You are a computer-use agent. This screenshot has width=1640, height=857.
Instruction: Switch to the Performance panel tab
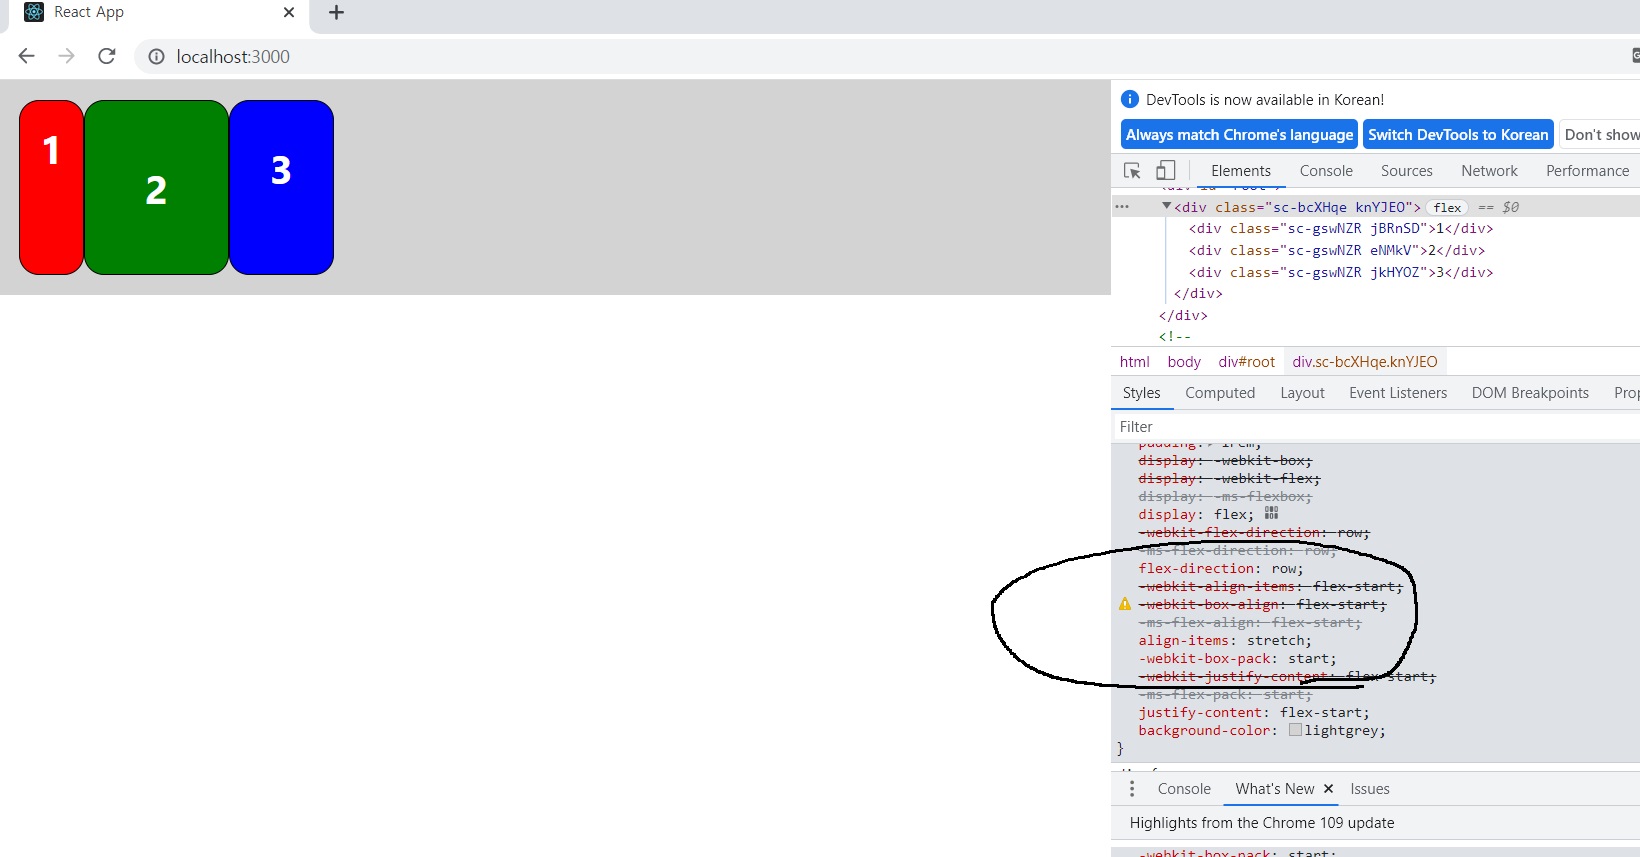1587,171
